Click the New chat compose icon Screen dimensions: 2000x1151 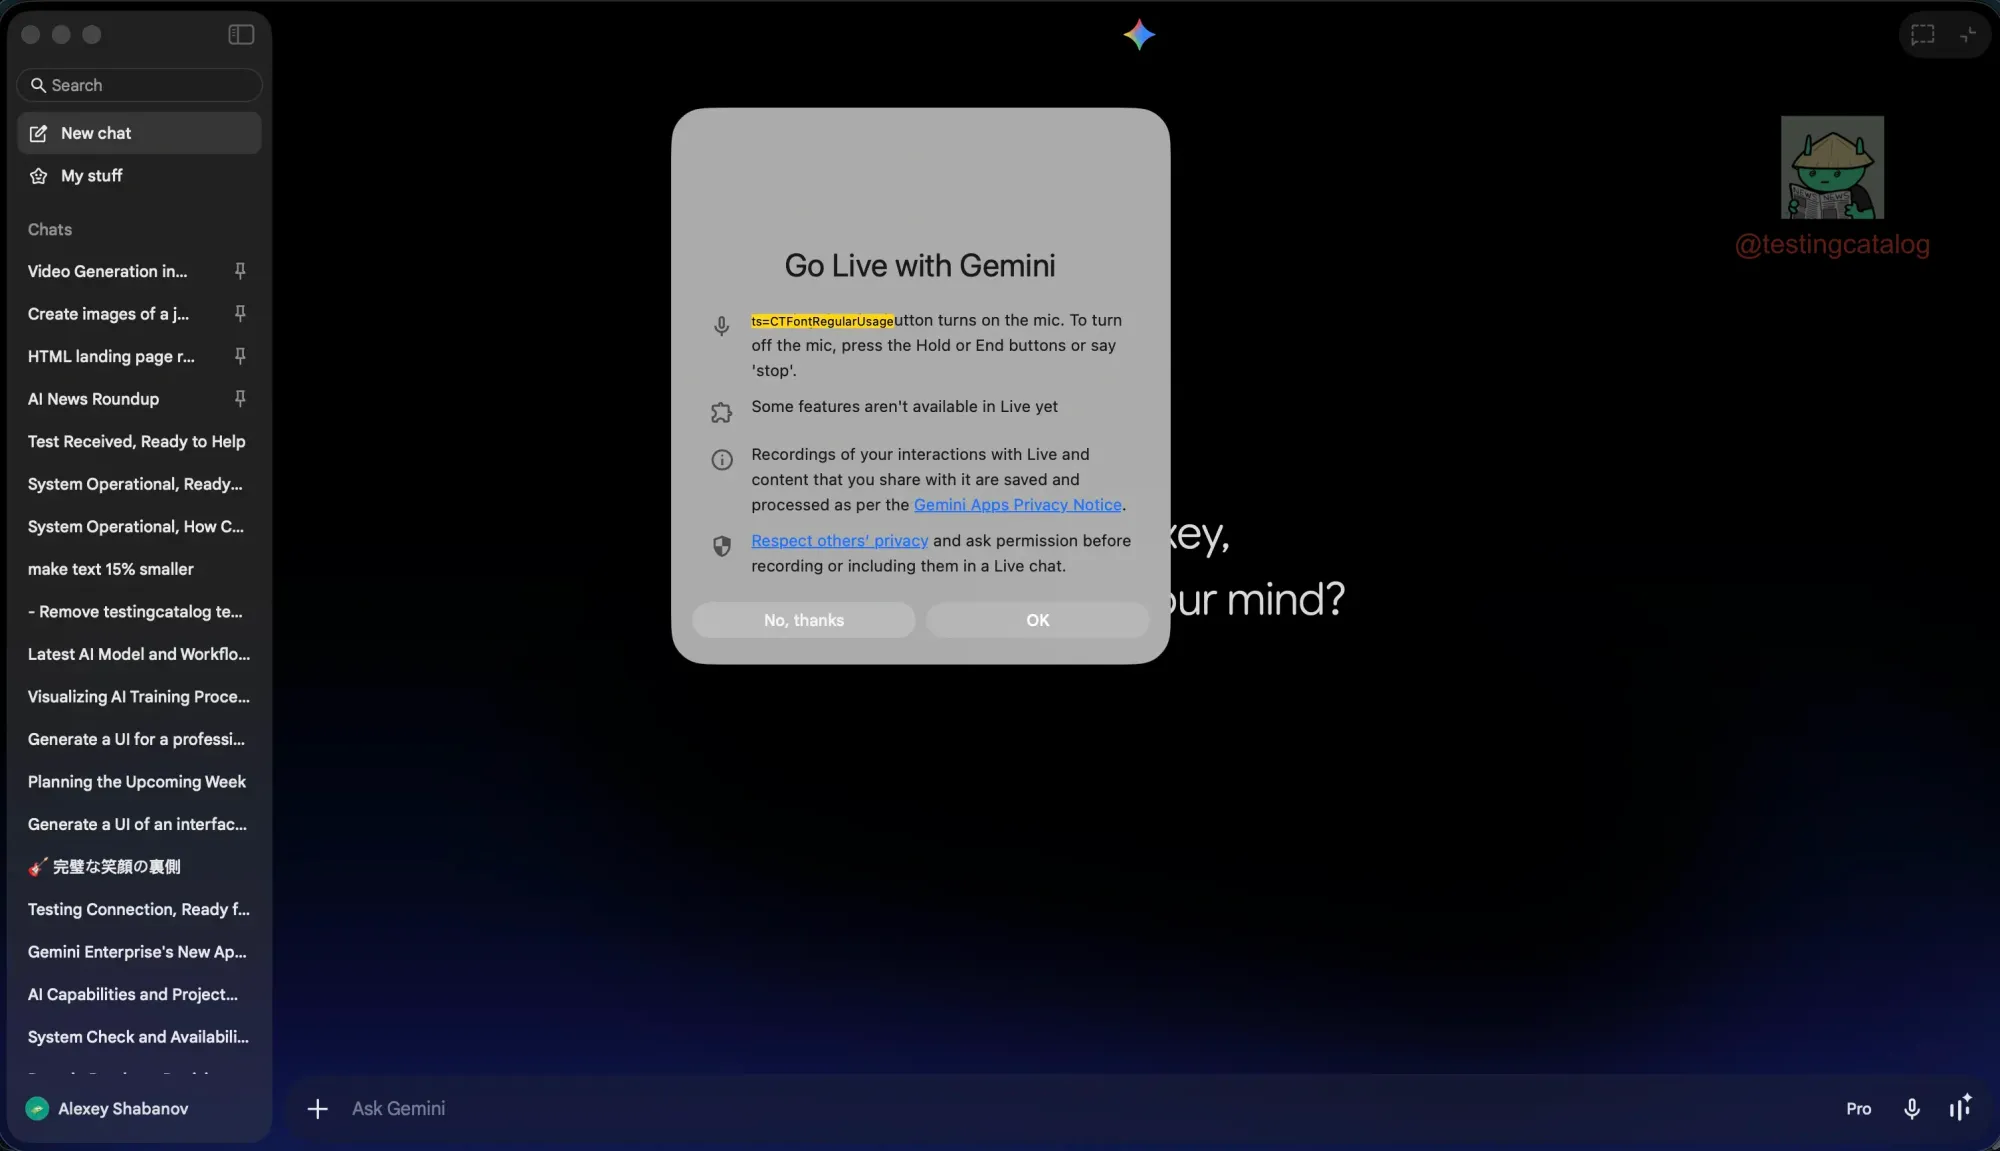point(39,133)
